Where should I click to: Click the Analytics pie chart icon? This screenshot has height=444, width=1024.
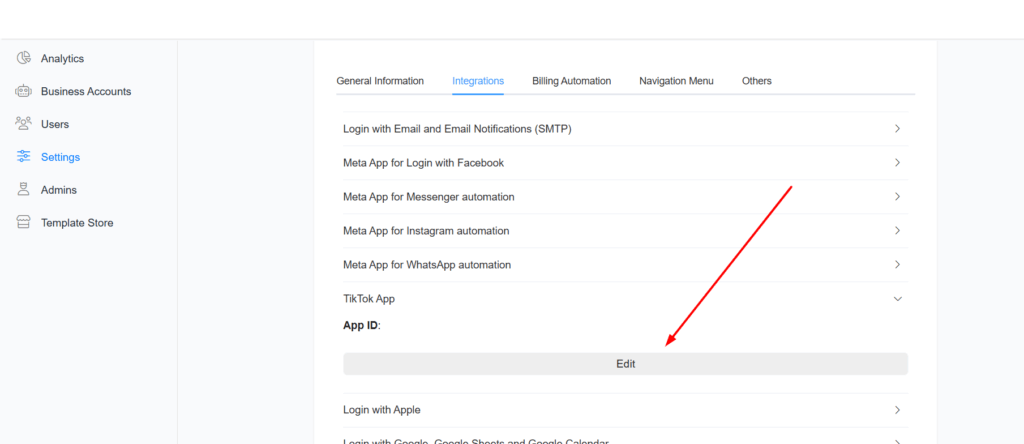pos(24,58)
